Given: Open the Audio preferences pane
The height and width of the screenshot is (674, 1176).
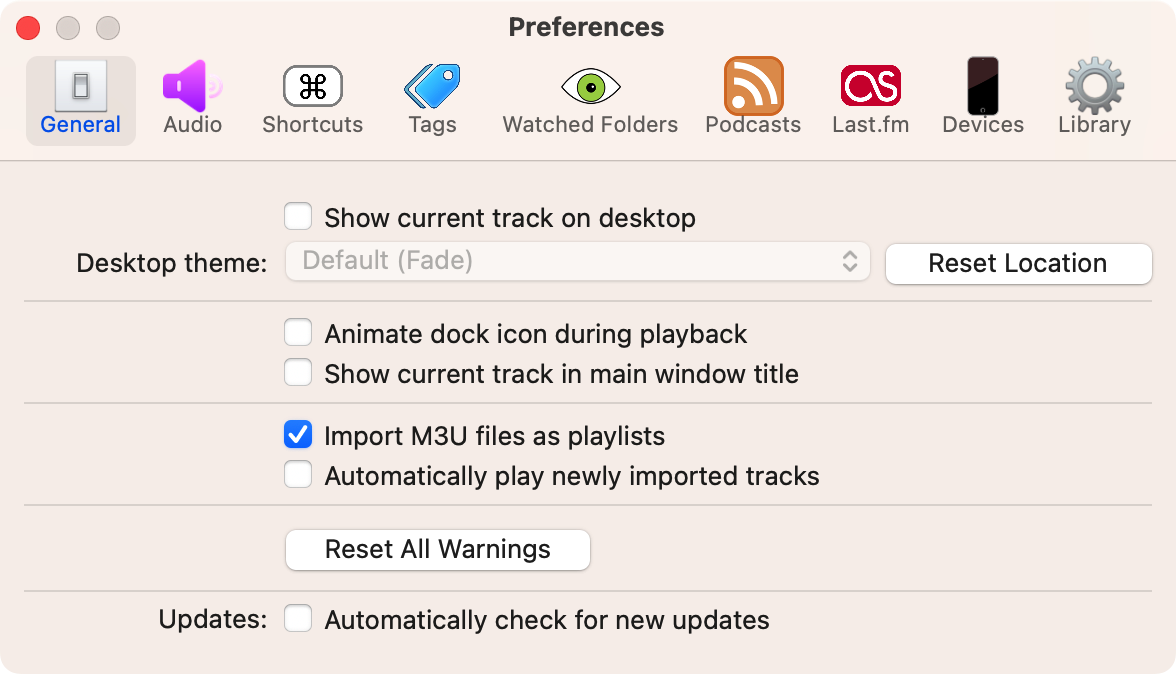Looking at the screenshot, I should tap(193, 100).
